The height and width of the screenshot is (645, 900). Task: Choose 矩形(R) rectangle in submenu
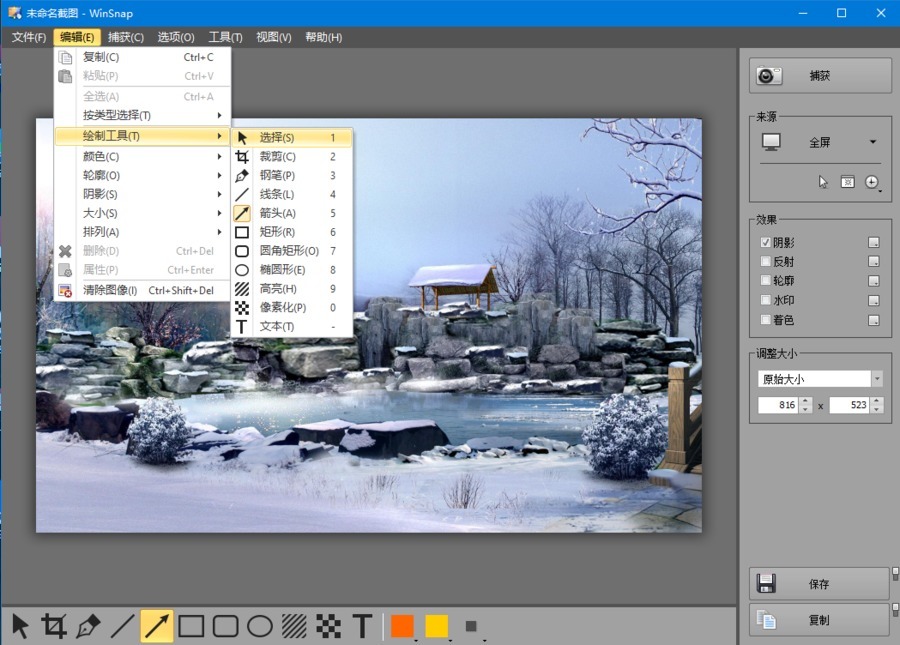tap(292, 232)
